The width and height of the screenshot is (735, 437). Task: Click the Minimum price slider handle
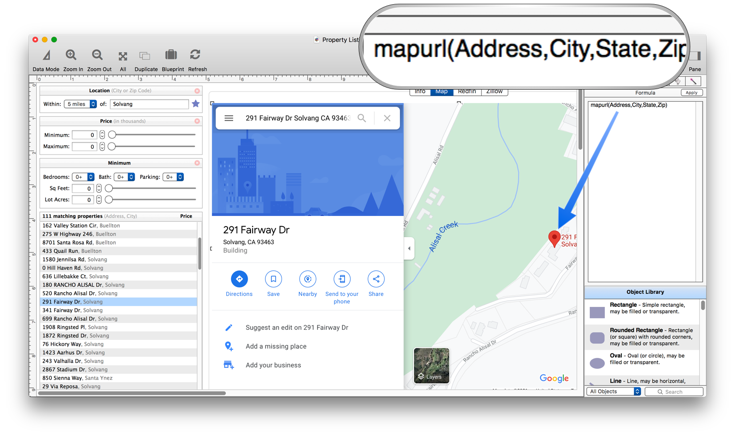(x=112, y=135)
